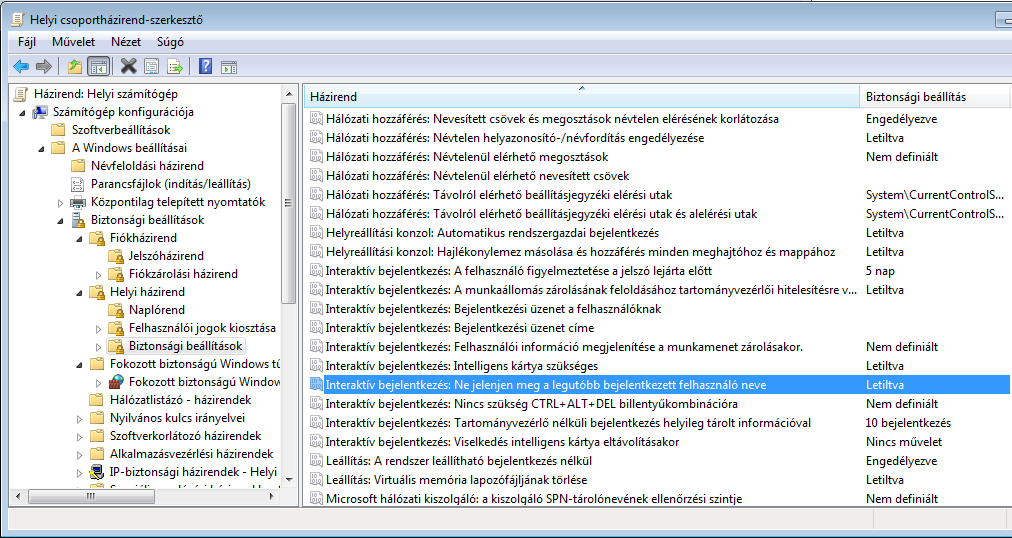The width and height of the screenshot is (1012, 538).
Task: Expand the Alkalmazásvezérlési házirendek node
Action: (x=79, y=454)
